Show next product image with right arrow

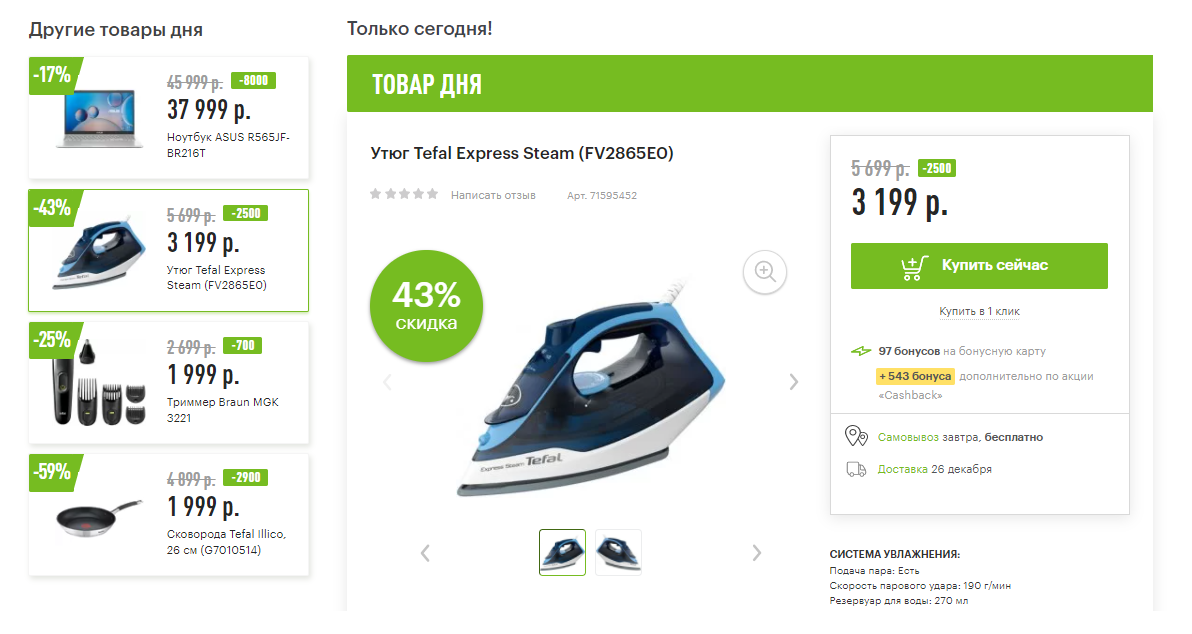click(794, 381)
